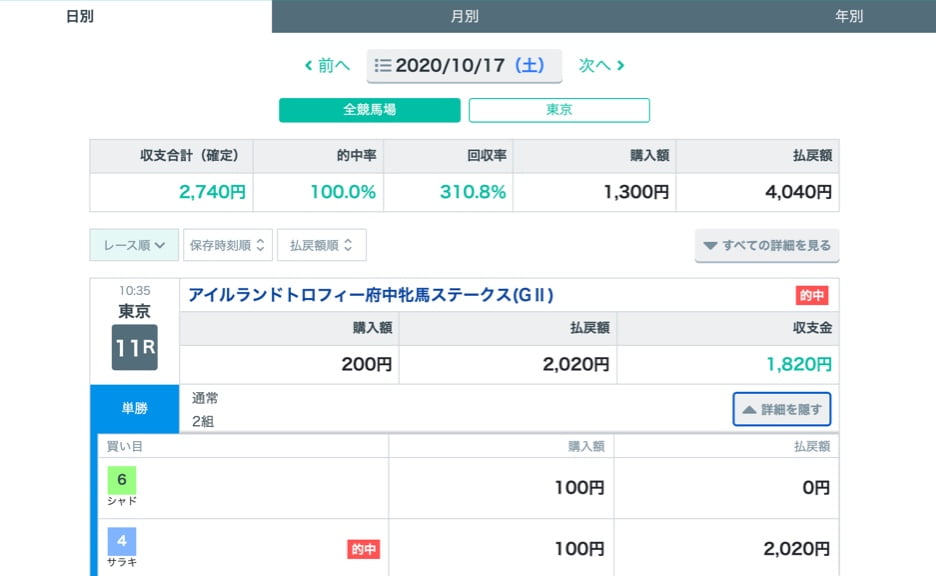The height and width of the screenshot is (576, 936).
Task: Sort by レース順 race order
Action: [134, 245]
